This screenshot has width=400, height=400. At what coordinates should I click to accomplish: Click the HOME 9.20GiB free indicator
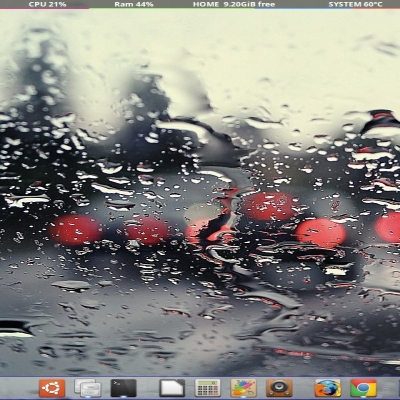[x=234, y=4]
